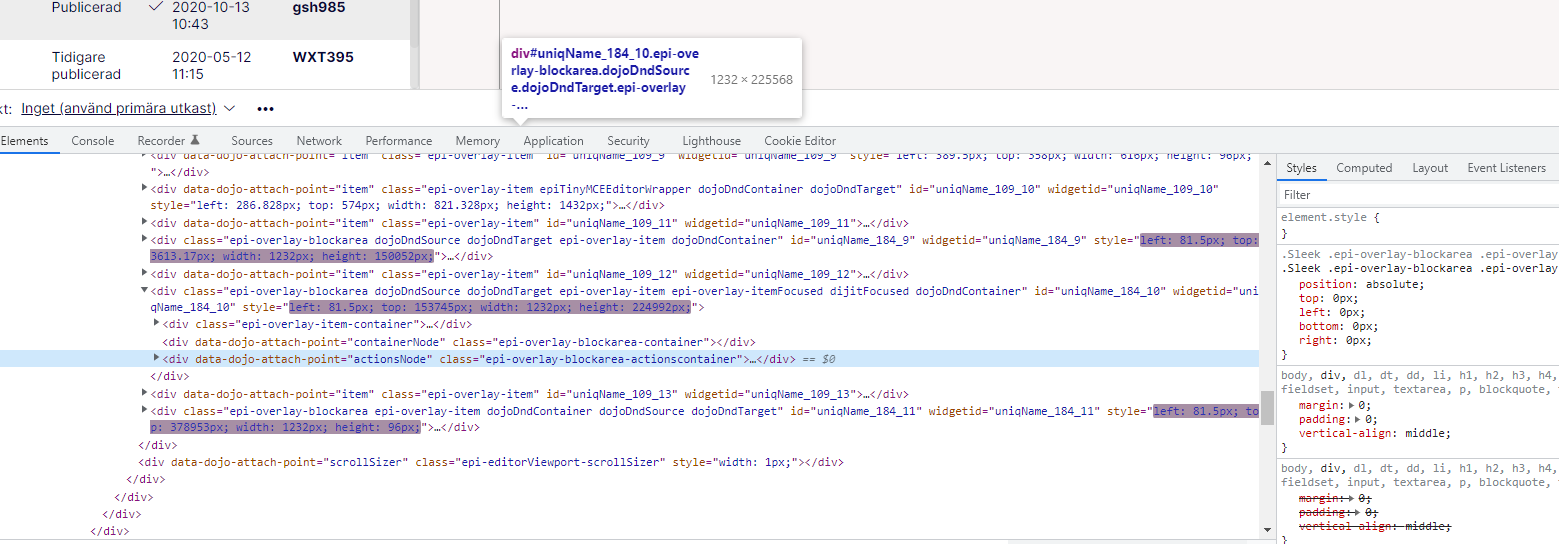
Task: Open the Event Listeners tab
Action: 1506,168
